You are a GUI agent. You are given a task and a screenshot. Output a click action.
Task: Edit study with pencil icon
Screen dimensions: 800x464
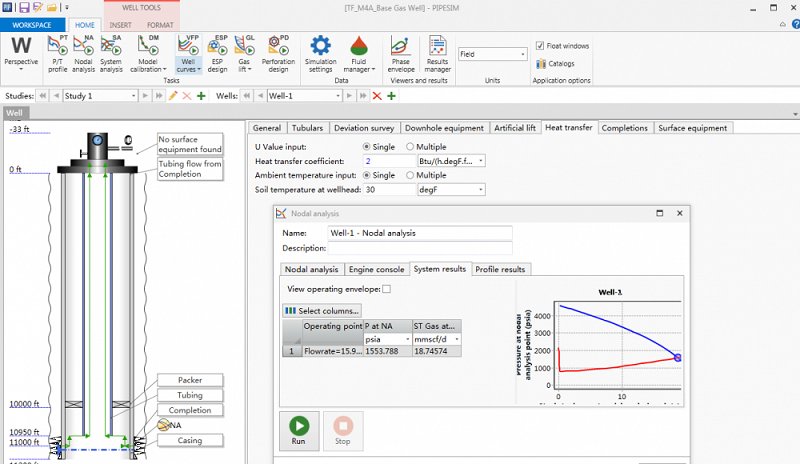[173, 95]
